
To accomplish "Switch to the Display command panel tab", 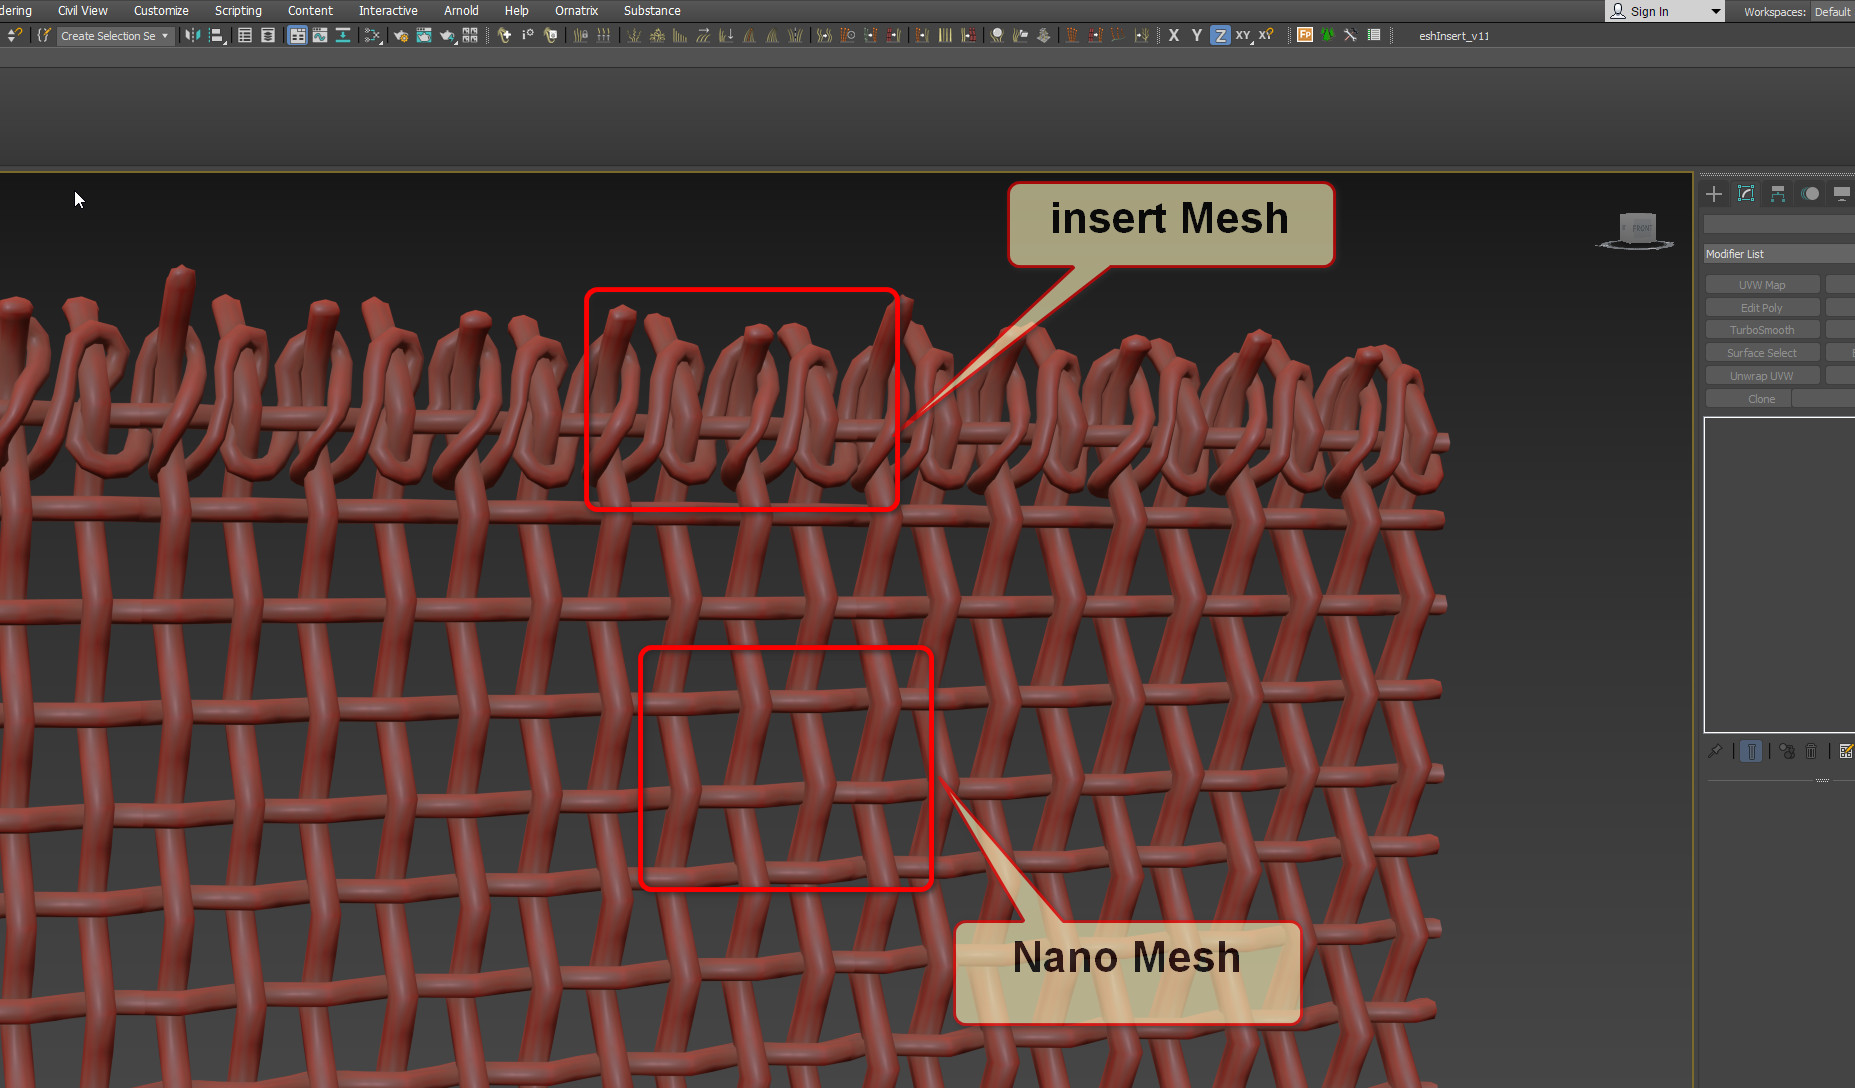I will pos(1841,194).
